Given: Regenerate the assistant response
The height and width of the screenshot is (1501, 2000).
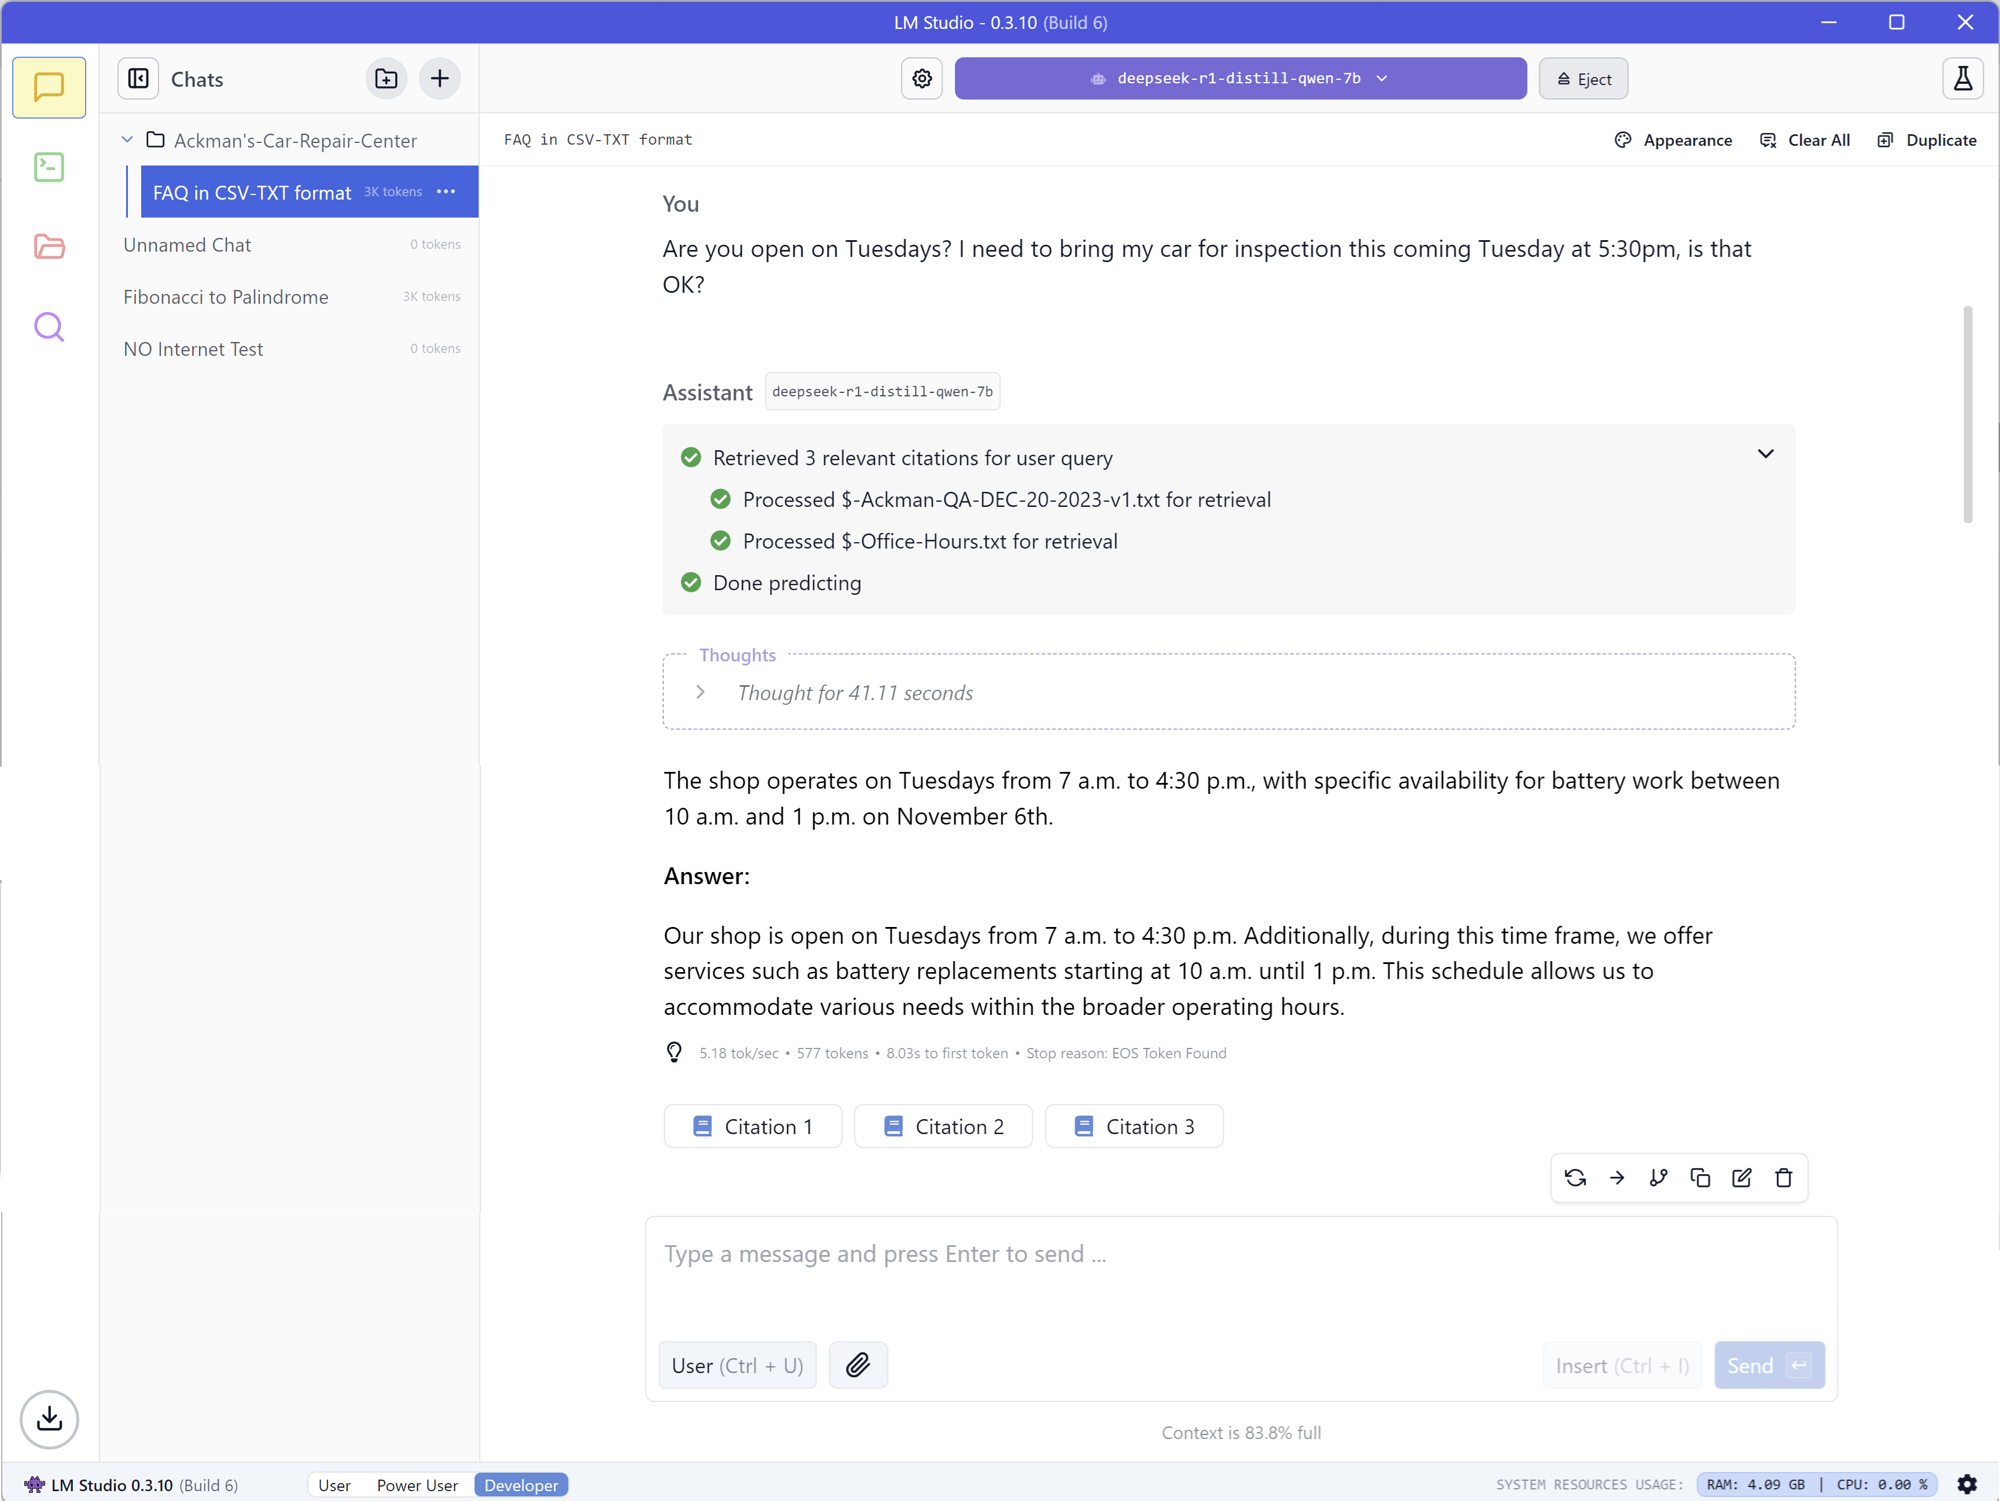Looking at the screenshot, I should point(1575,1178).
